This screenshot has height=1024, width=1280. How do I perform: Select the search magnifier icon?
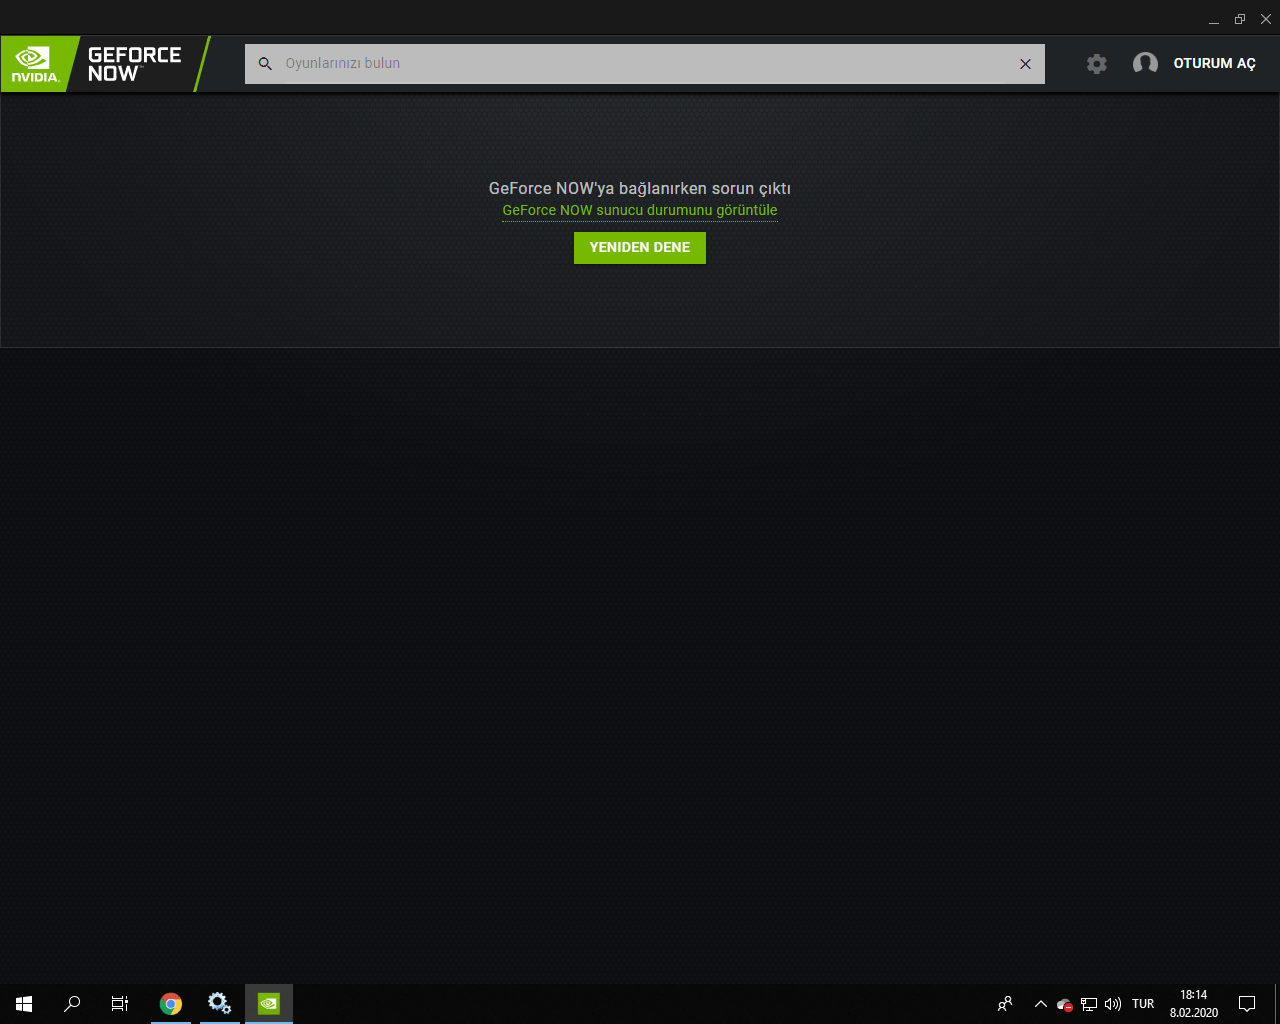[x=265, y=63]
